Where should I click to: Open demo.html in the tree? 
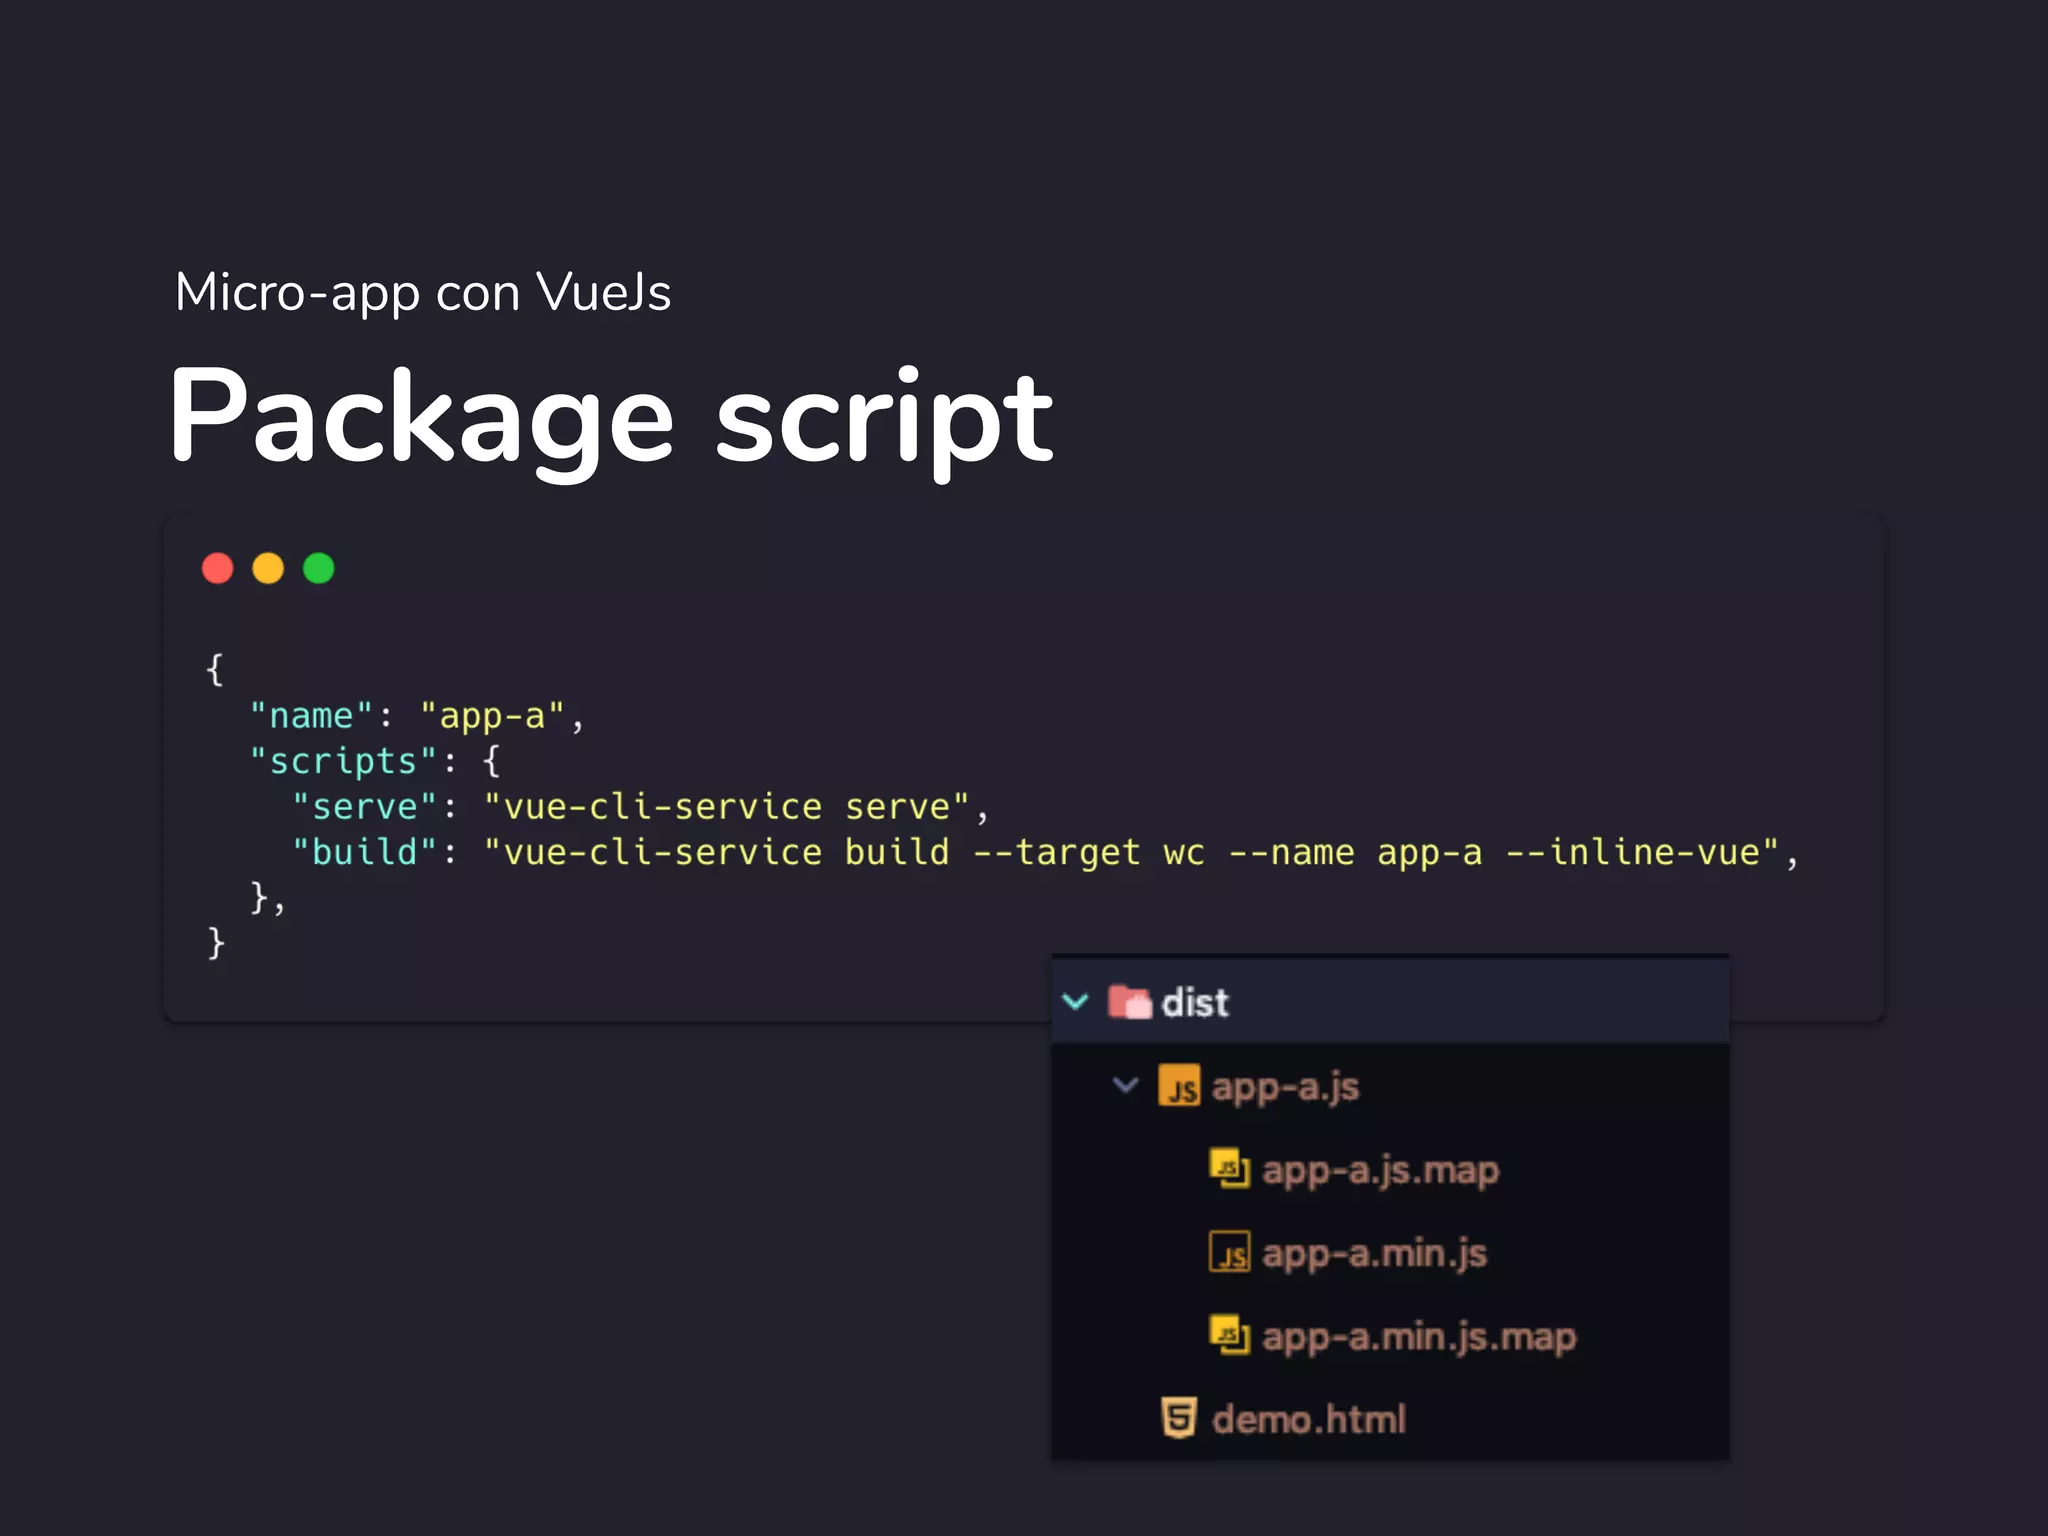coord(1308,1420)
